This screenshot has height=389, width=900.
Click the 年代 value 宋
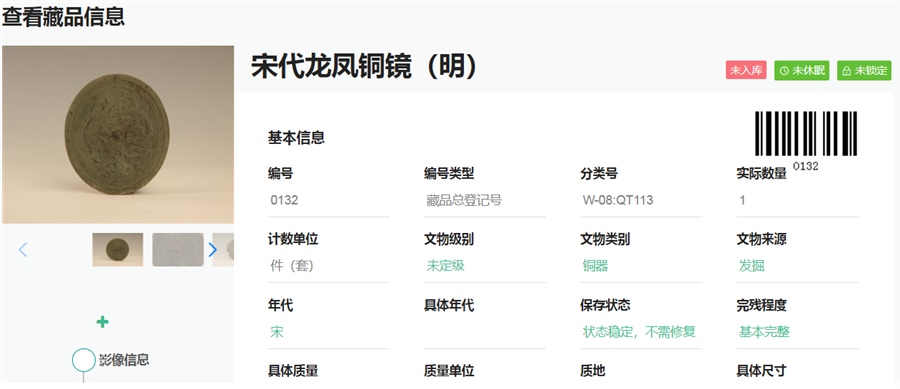pos(277,332)
